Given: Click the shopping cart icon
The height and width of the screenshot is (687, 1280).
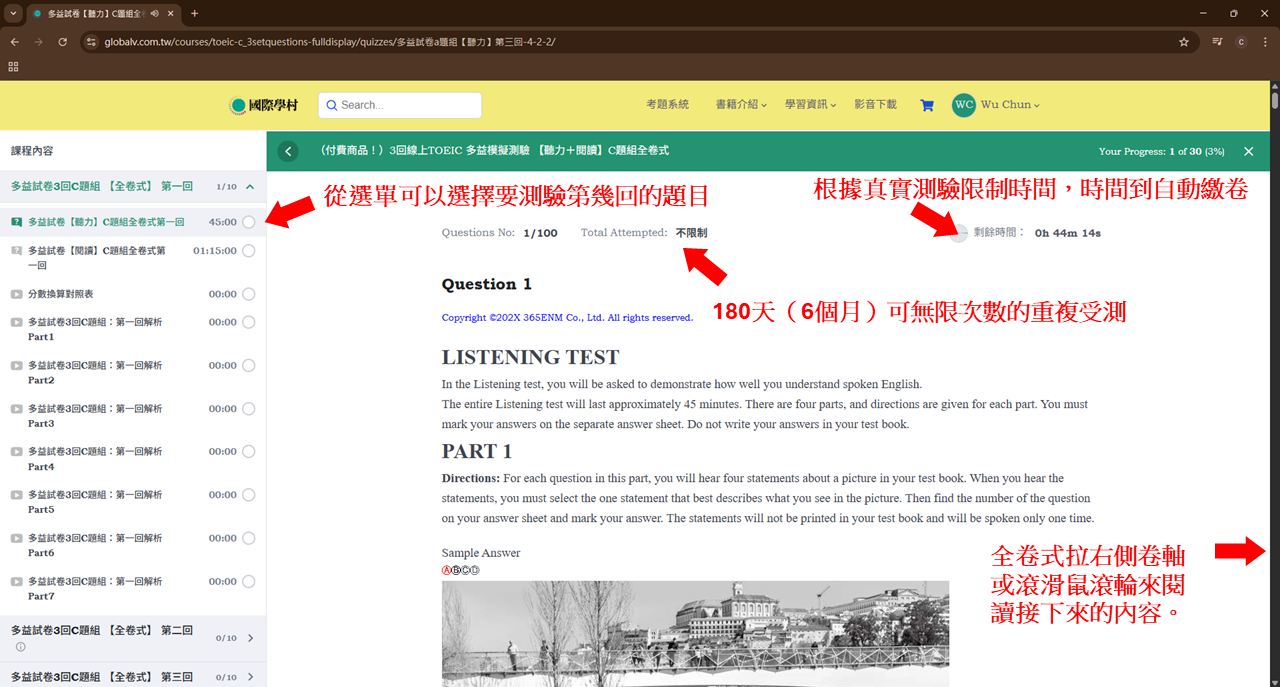Looking at the screenshot, I should point(927,105).
